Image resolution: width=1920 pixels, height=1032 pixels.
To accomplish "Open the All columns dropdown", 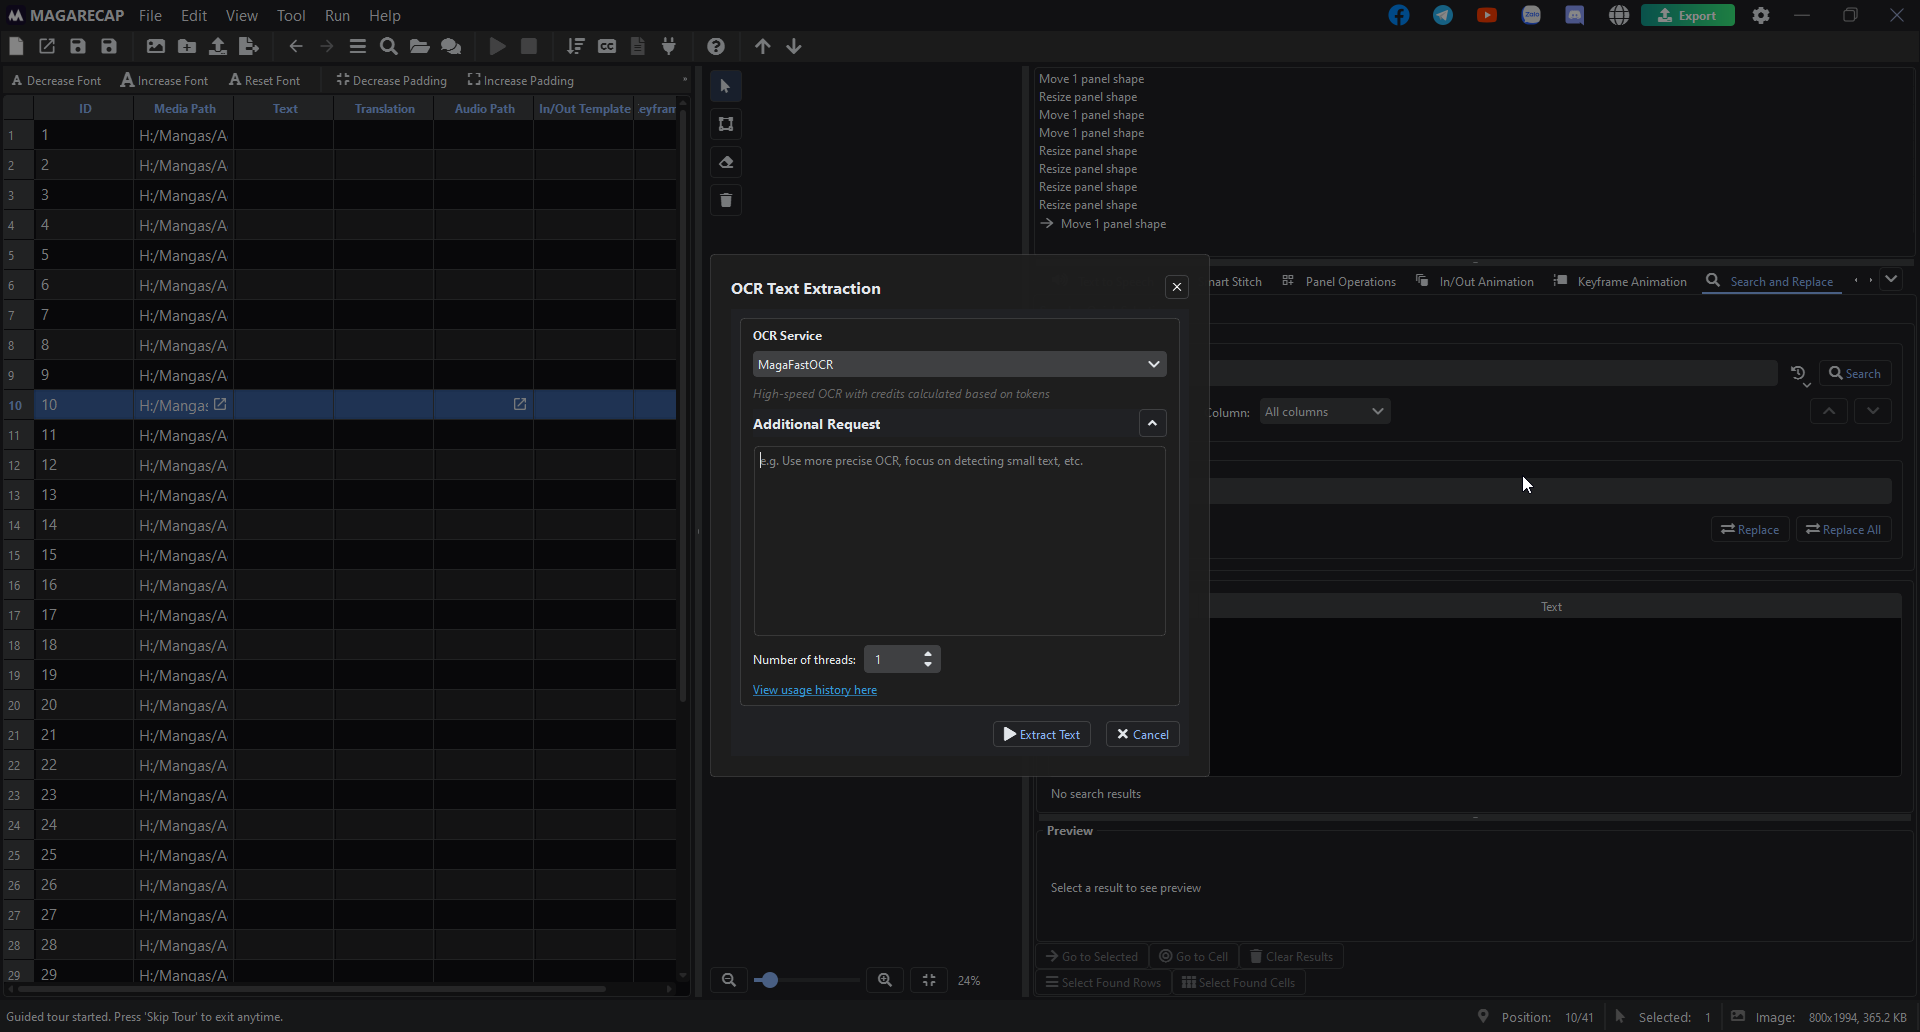I will click(x=1324, y=411).
